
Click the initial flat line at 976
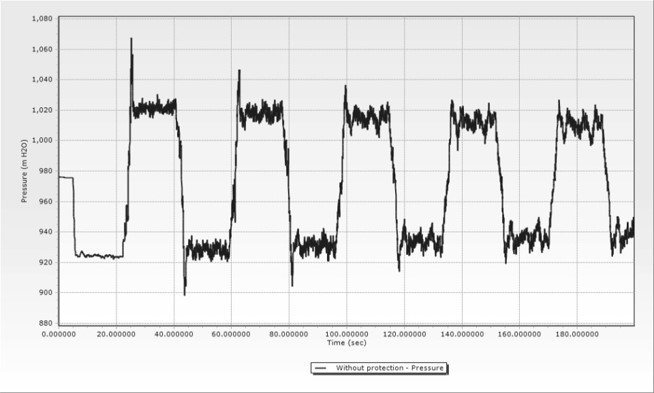click(x=66, y=178)
